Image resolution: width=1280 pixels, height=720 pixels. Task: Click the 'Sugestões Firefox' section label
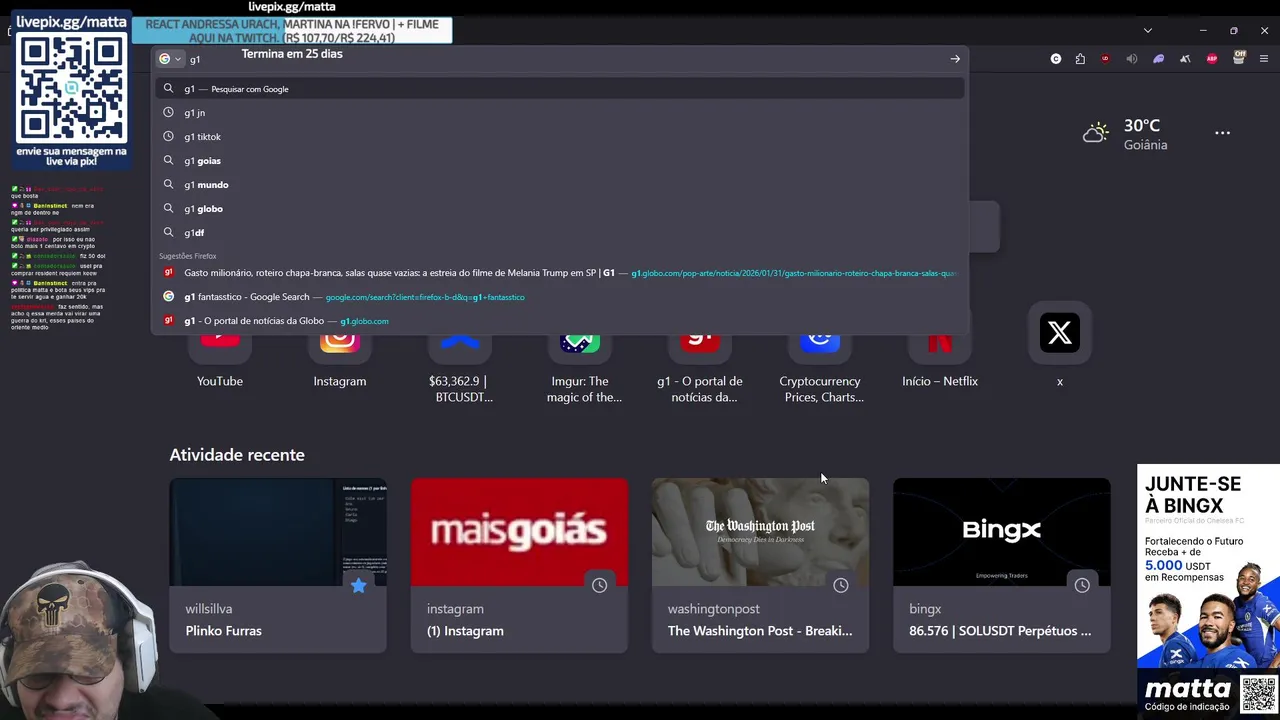(x=187, y=256)
